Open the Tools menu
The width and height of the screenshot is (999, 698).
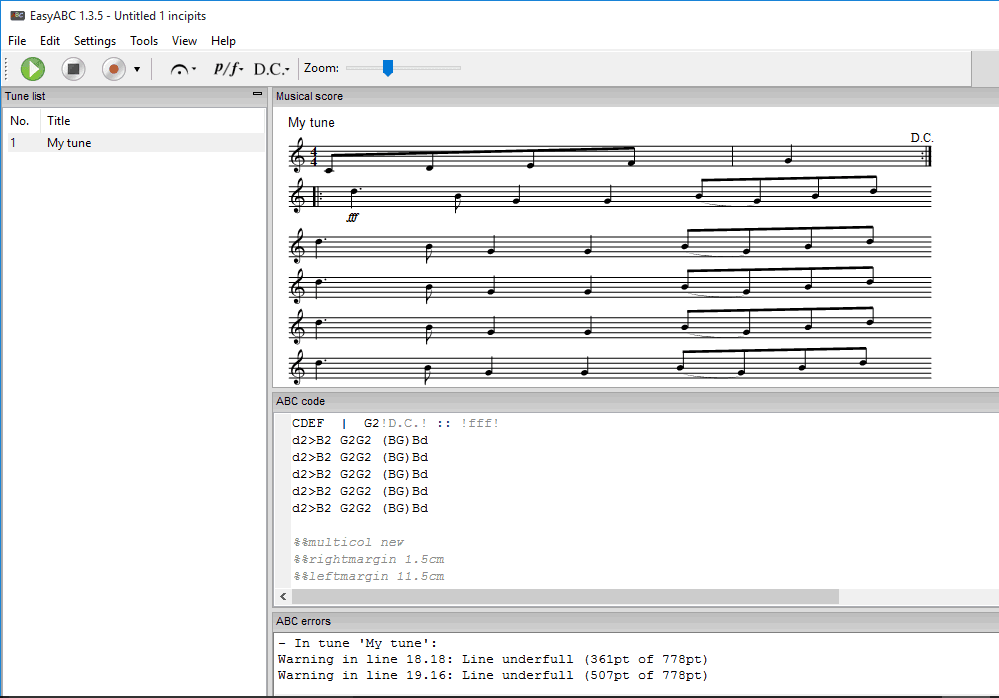click(144, 41)
